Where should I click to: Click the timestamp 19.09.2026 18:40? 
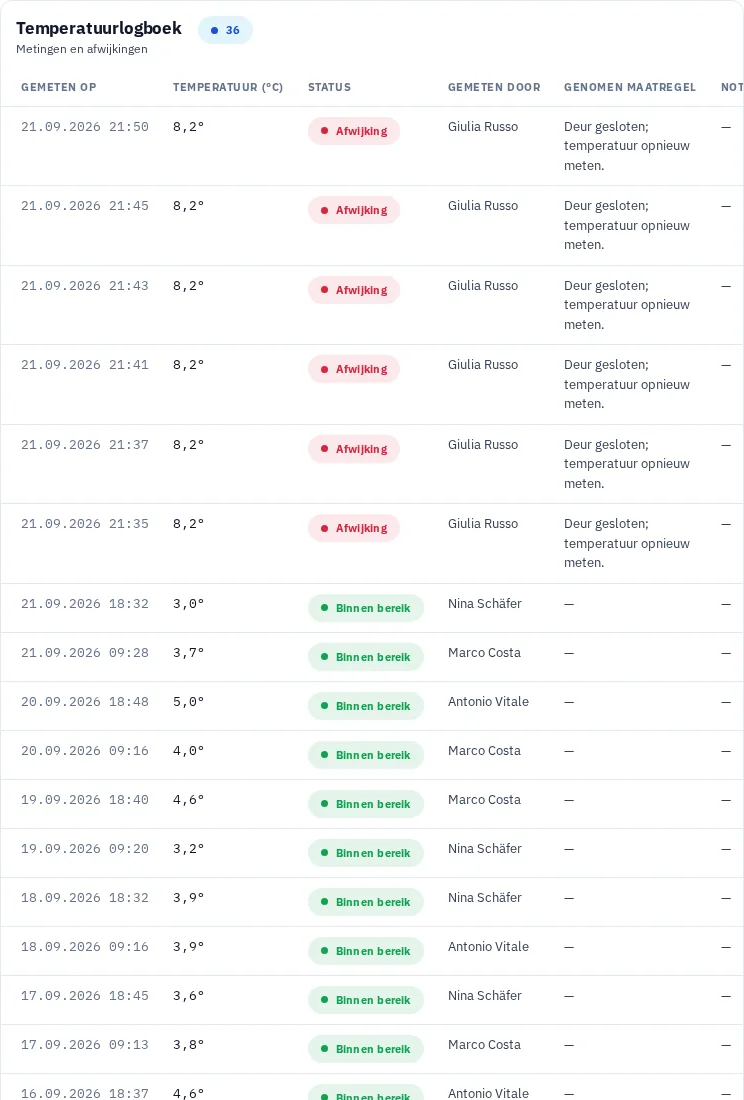[85, 800]
